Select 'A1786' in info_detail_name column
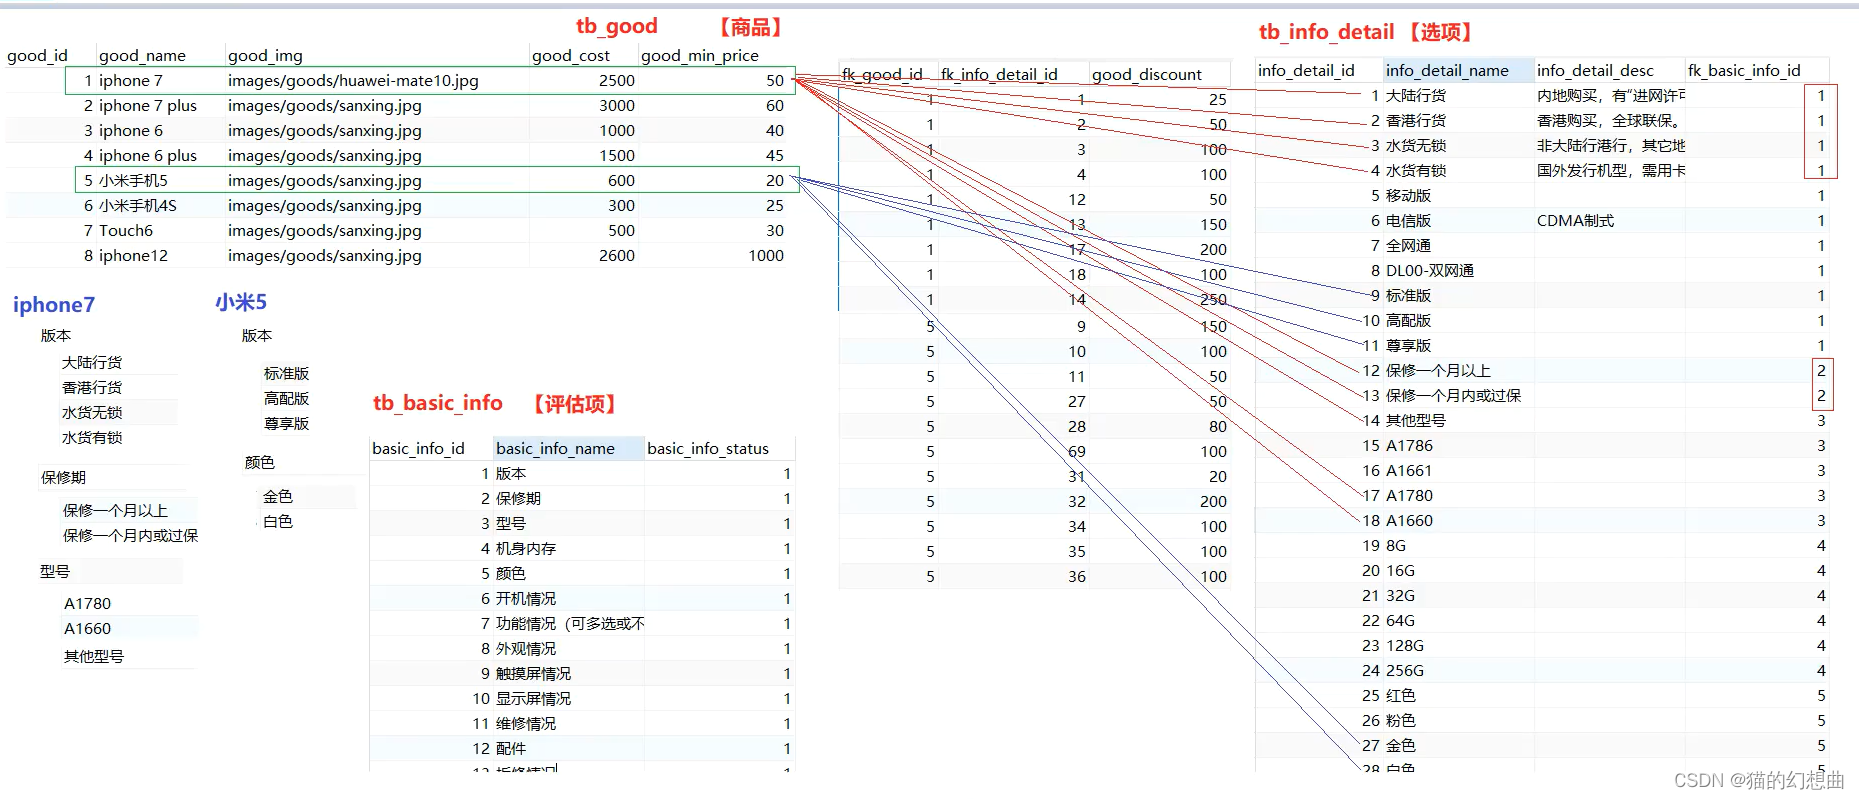The width and height of the screenshot is (1859, 799). pos(1409,446)
